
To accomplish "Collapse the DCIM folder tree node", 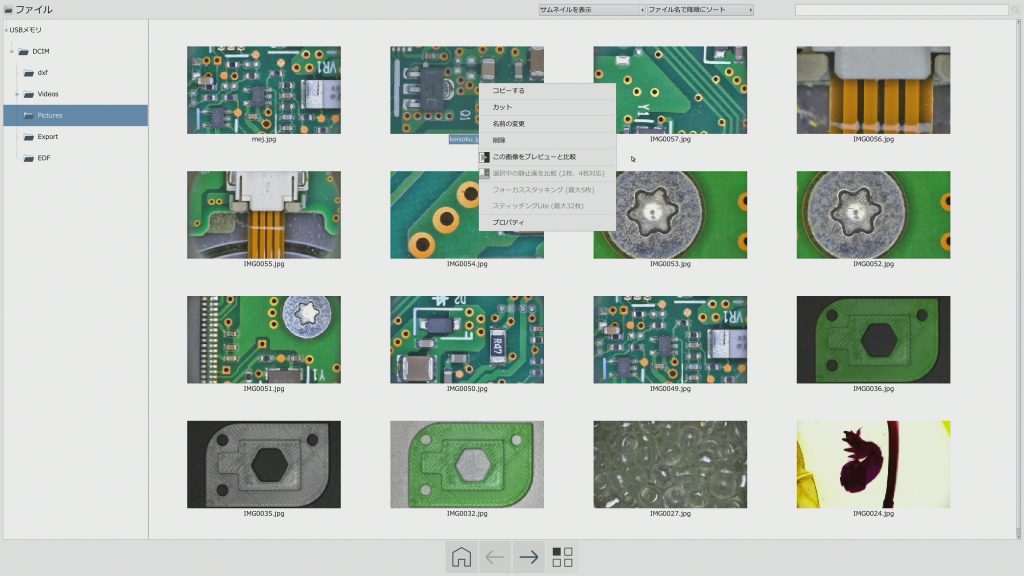I will [x=11, y=51].
